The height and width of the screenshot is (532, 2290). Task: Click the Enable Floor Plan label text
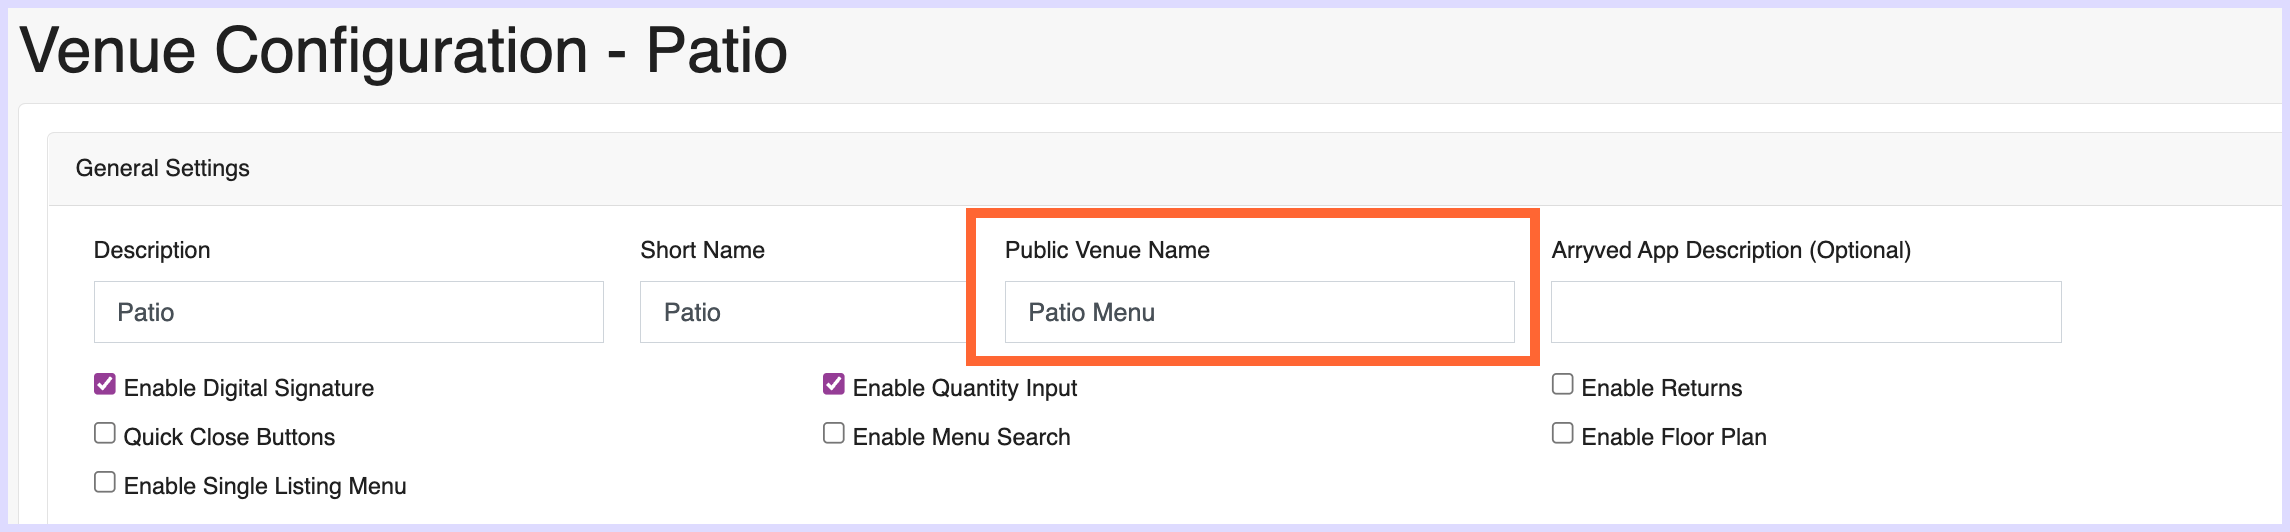coord(1674,437)
